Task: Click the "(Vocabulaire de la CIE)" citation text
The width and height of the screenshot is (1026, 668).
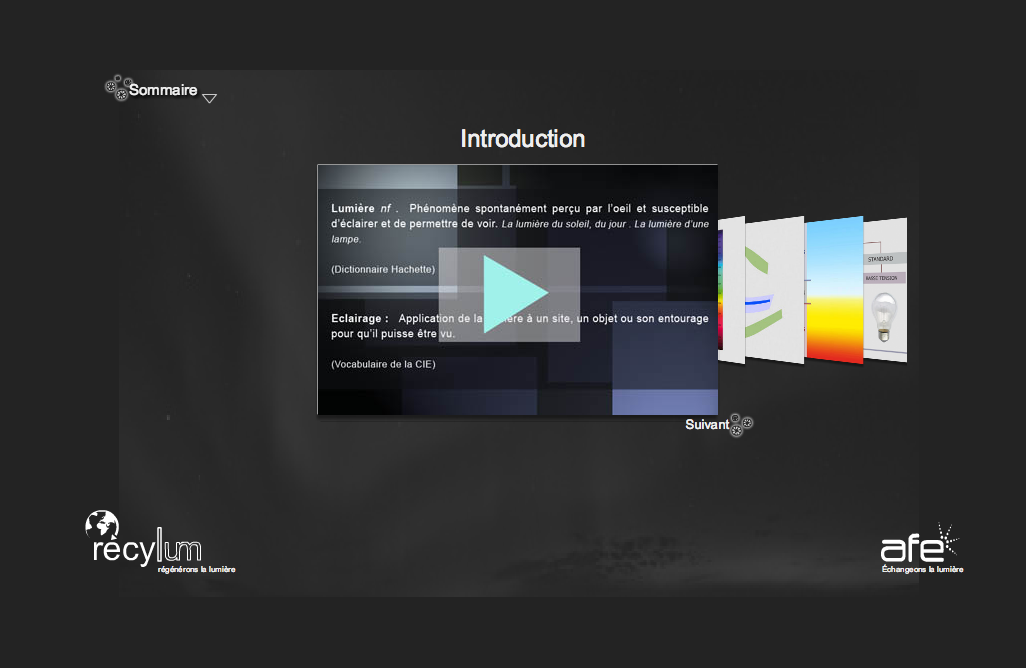Action: point(383,364)
